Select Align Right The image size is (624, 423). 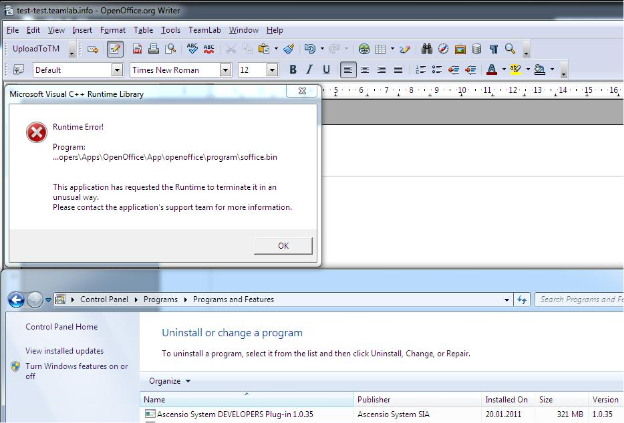click(x=381, y=70)
